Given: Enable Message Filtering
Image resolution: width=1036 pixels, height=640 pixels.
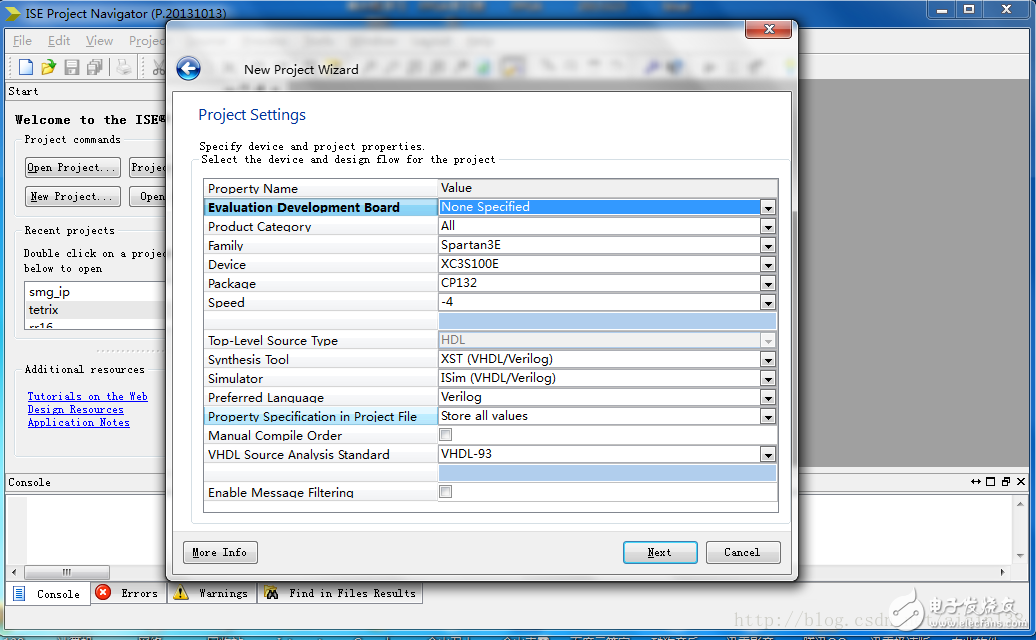Looking at the screenshot, I should [445, 491].
